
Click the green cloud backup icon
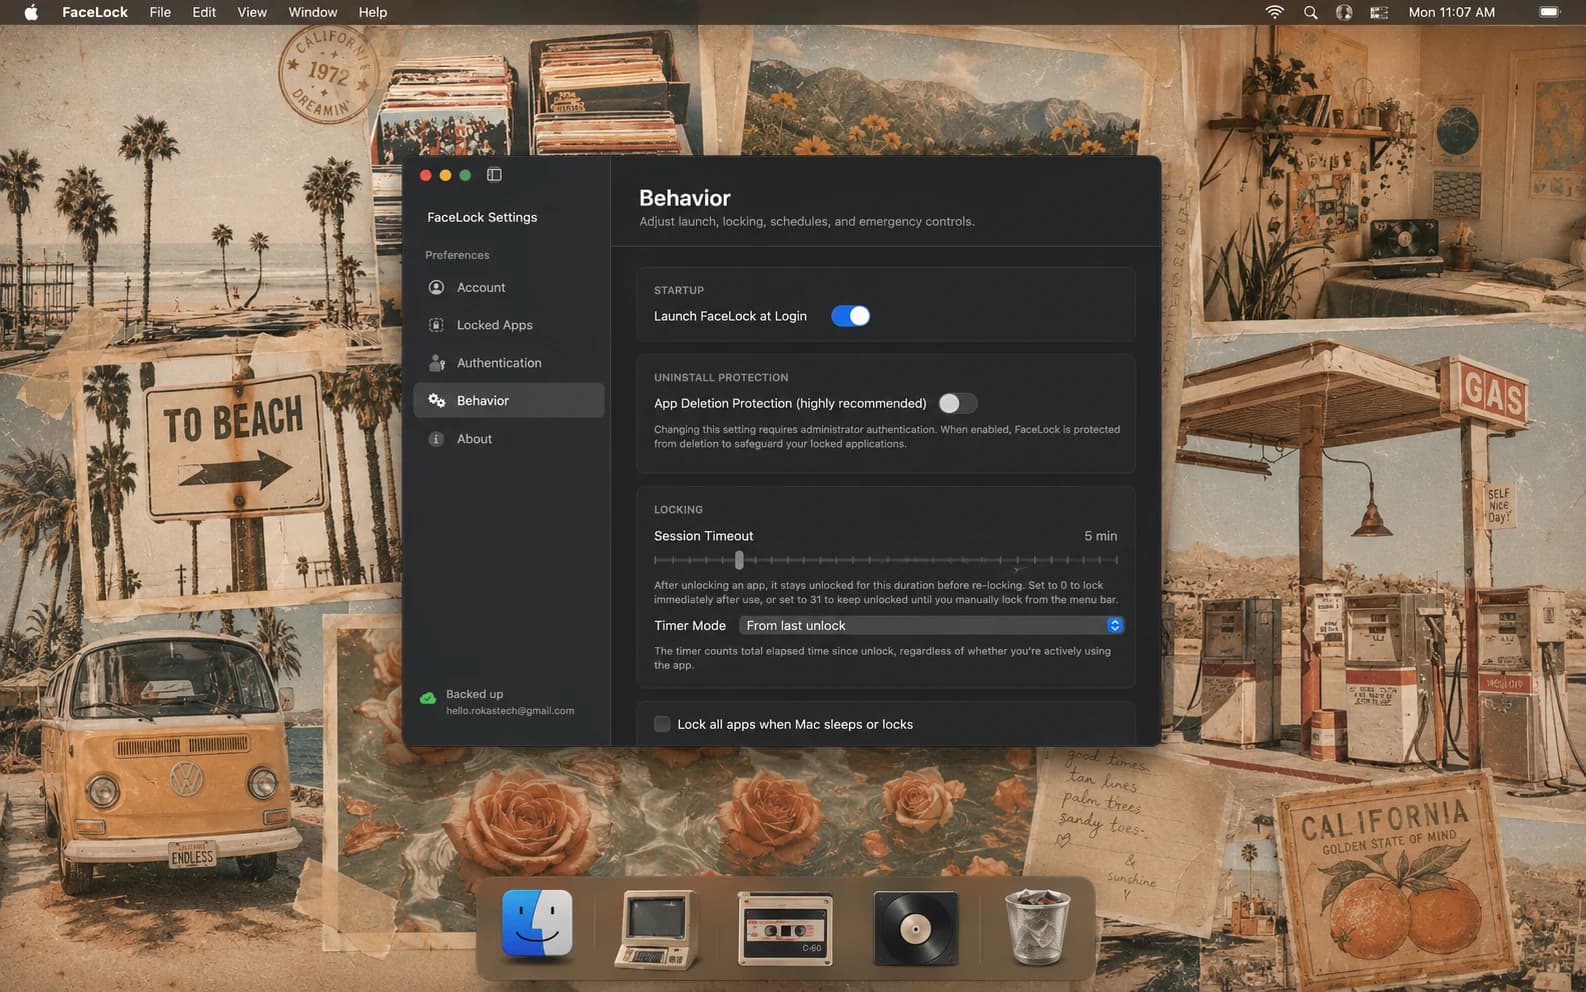[x=428, y=698]
